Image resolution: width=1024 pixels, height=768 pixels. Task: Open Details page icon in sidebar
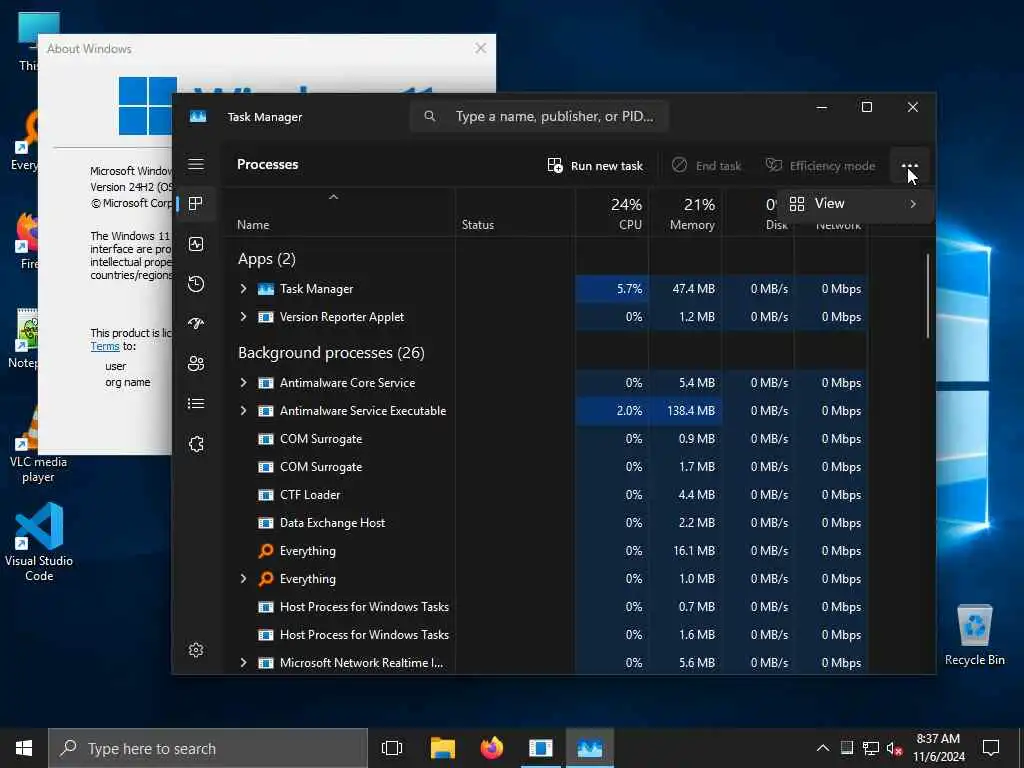pyautogui.click(x=196, y=404)
